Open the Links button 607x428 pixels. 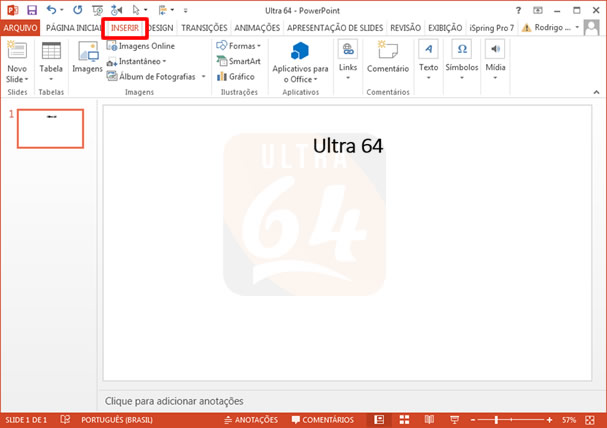348,60
